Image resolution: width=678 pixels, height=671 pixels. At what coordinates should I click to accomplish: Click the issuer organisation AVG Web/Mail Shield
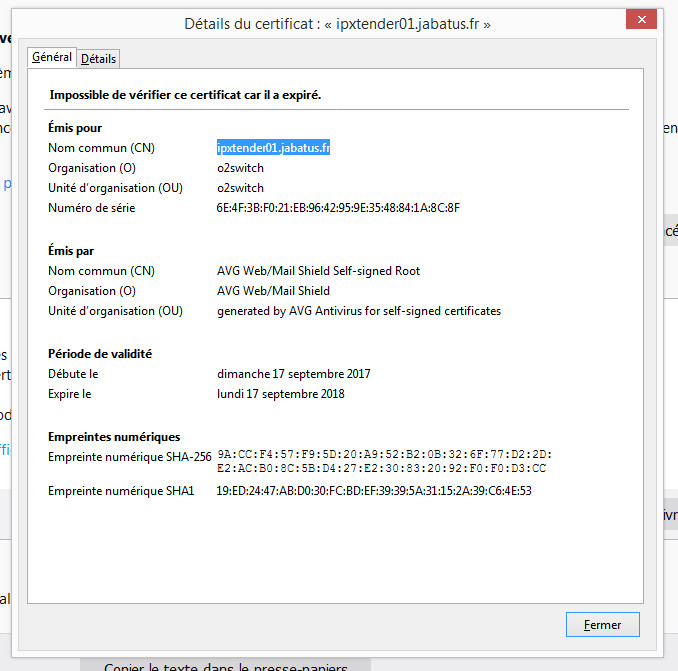tap(273, 291)
